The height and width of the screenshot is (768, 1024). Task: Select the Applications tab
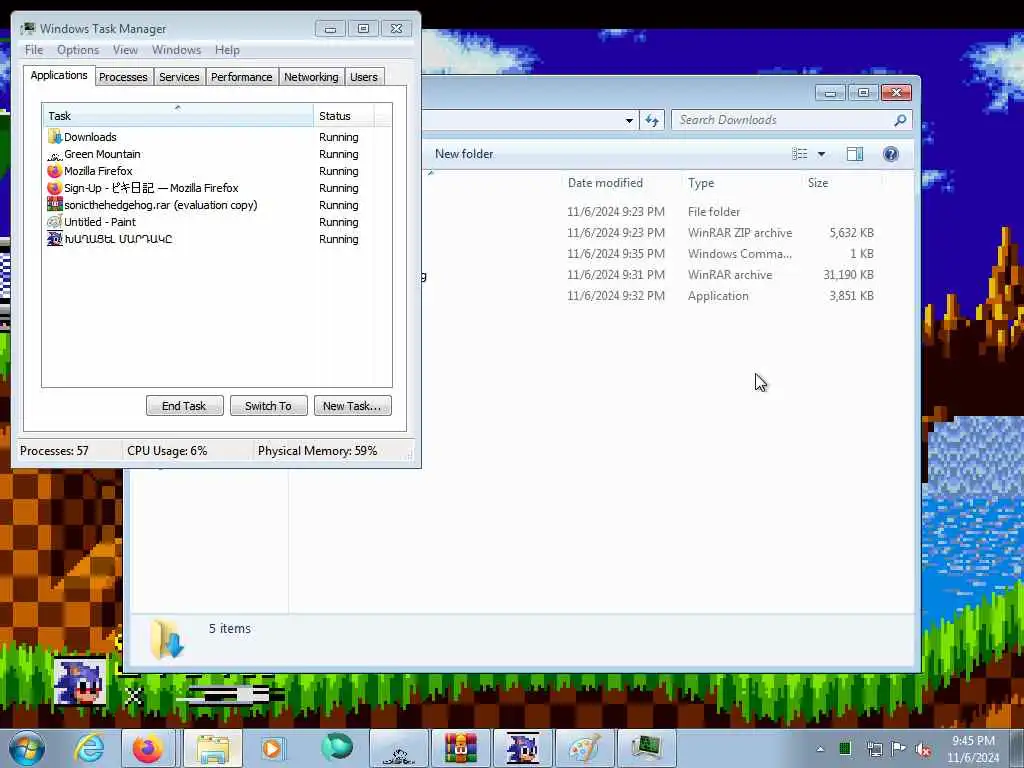pos(59,75)
